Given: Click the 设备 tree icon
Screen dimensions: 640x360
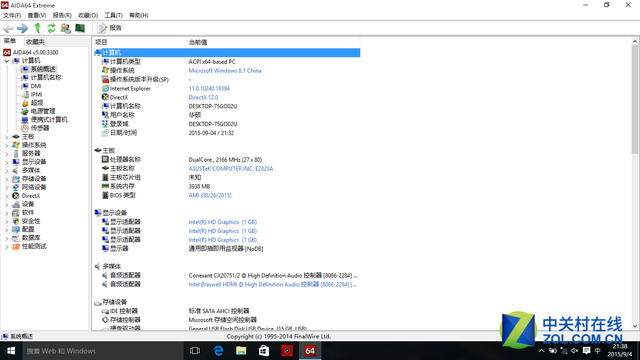Looking at the screenshot, I should click(x=16, y=204).
